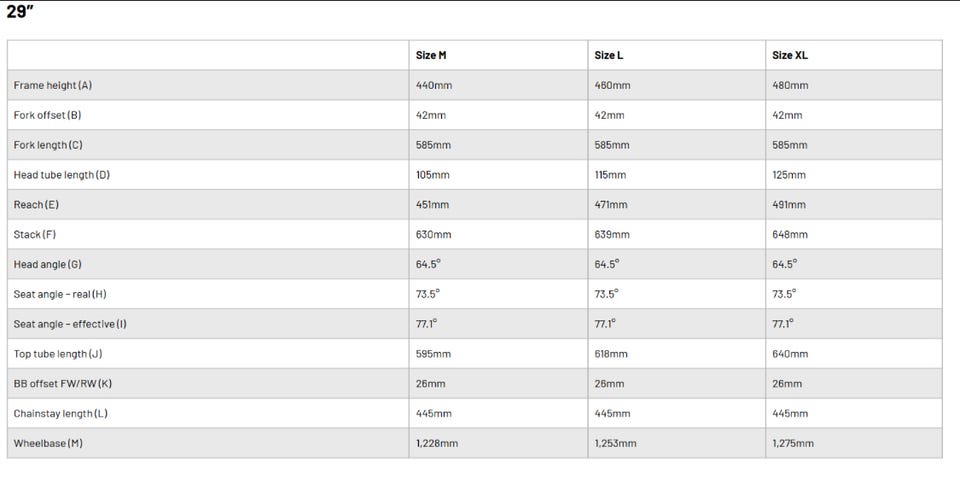The width and height of the screenshot is (960, 492).
Task: Click the Chainstay length (L) row label
Action: pyautogui.click(x=60, y=414)
